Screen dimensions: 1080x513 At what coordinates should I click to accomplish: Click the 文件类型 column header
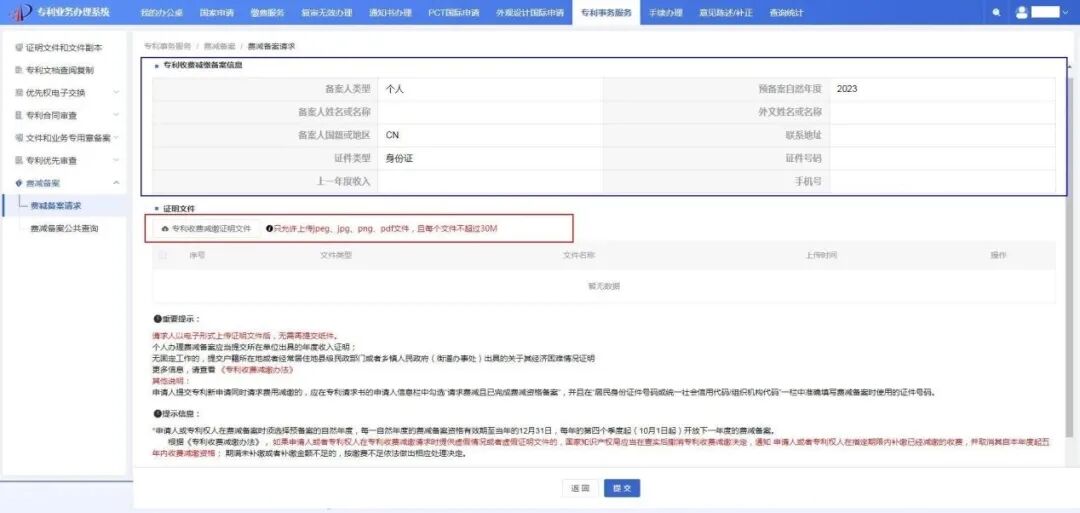coord(335,255)
